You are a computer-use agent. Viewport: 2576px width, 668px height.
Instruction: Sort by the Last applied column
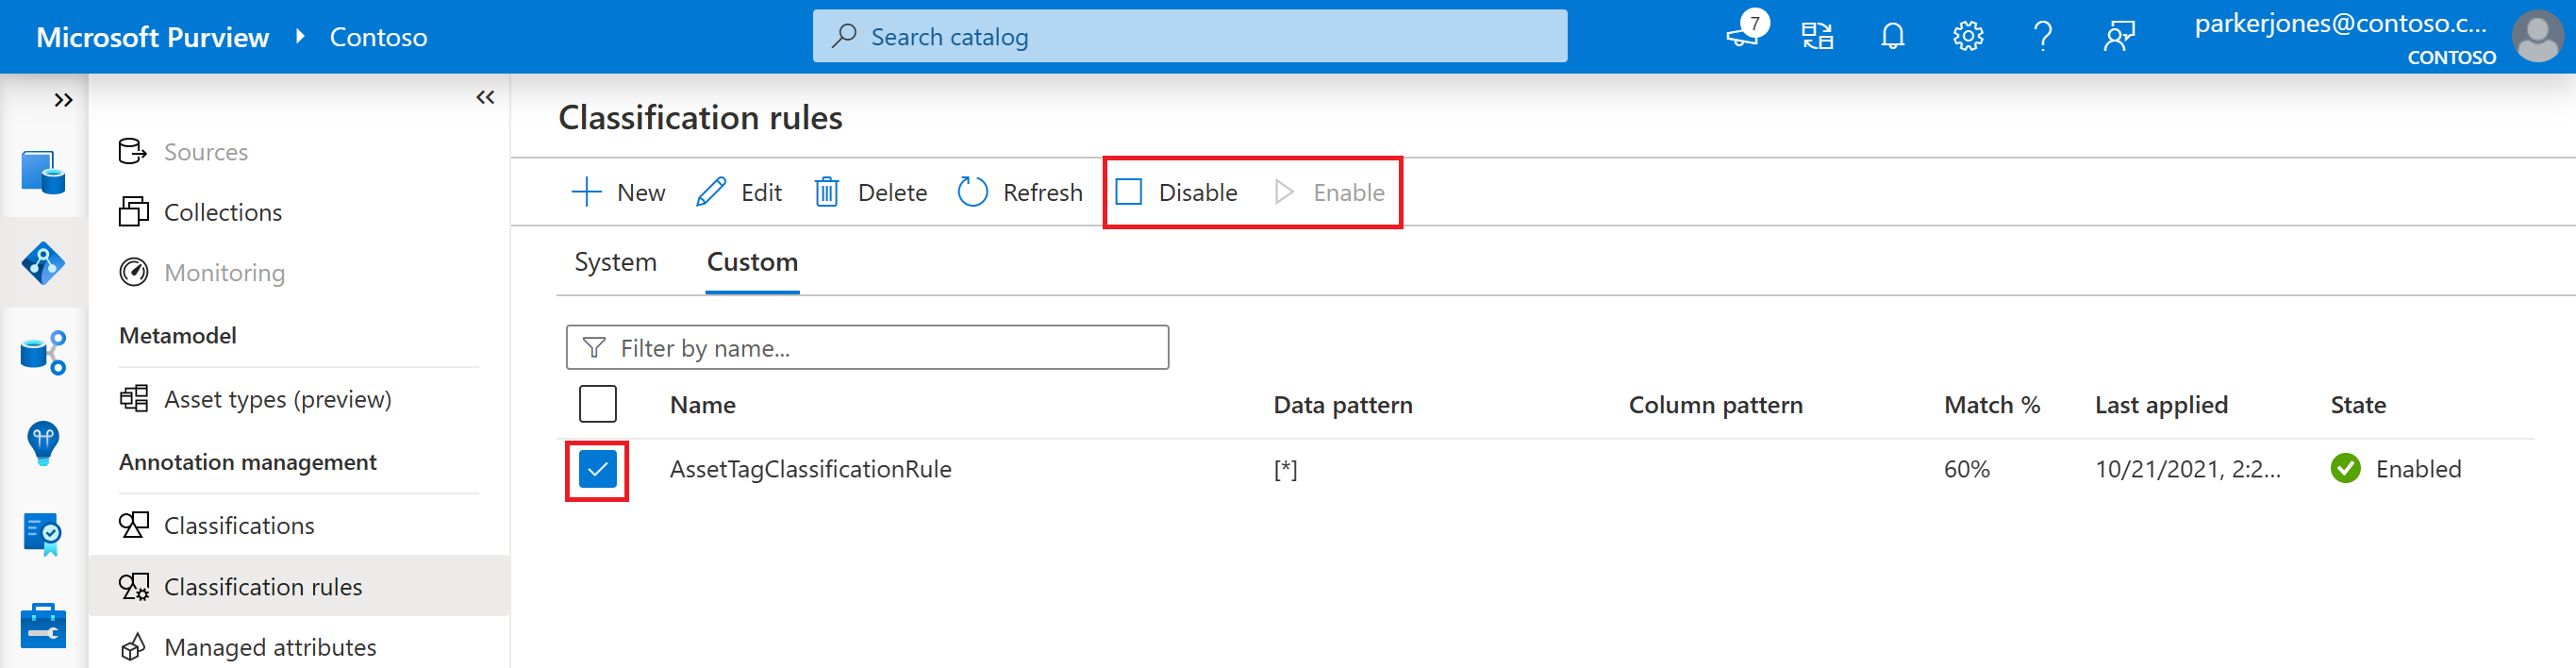click(x=2161, y=405)
